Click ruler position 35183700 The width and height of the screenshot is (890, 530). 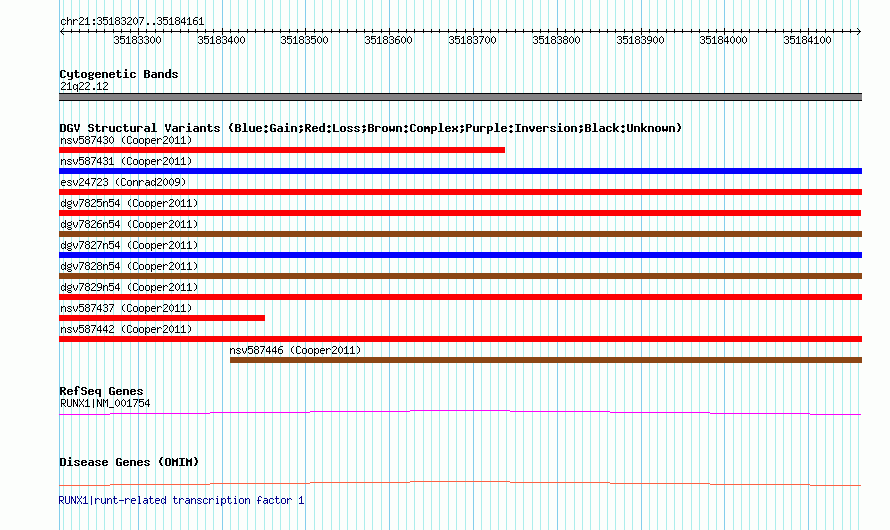pos(473,40)
